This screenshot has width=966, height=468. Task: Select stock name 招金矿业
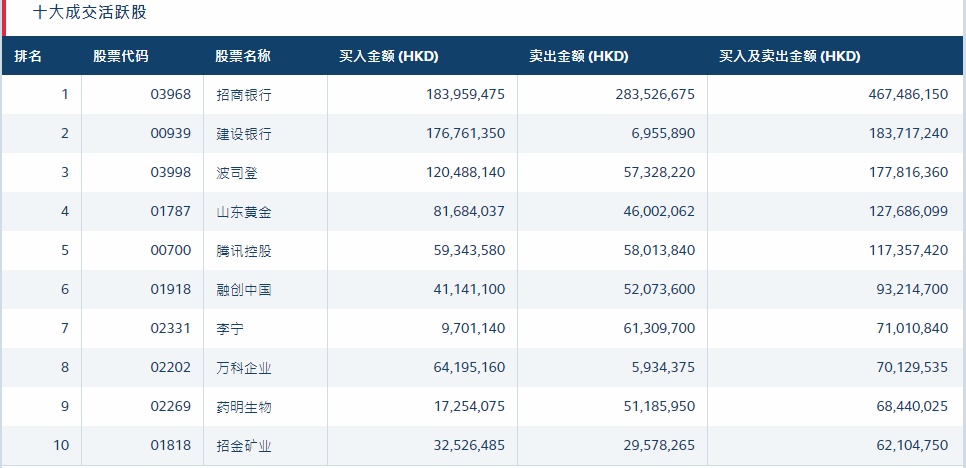click(244, 445)
